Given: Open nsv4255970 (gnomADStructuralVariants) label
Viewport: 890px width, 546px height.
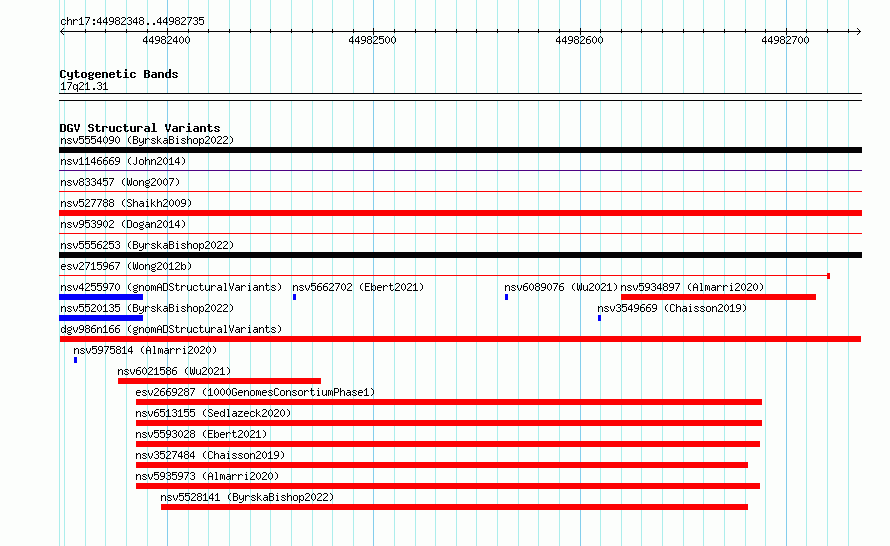Looking at the screenshot, I should [171, 287].
